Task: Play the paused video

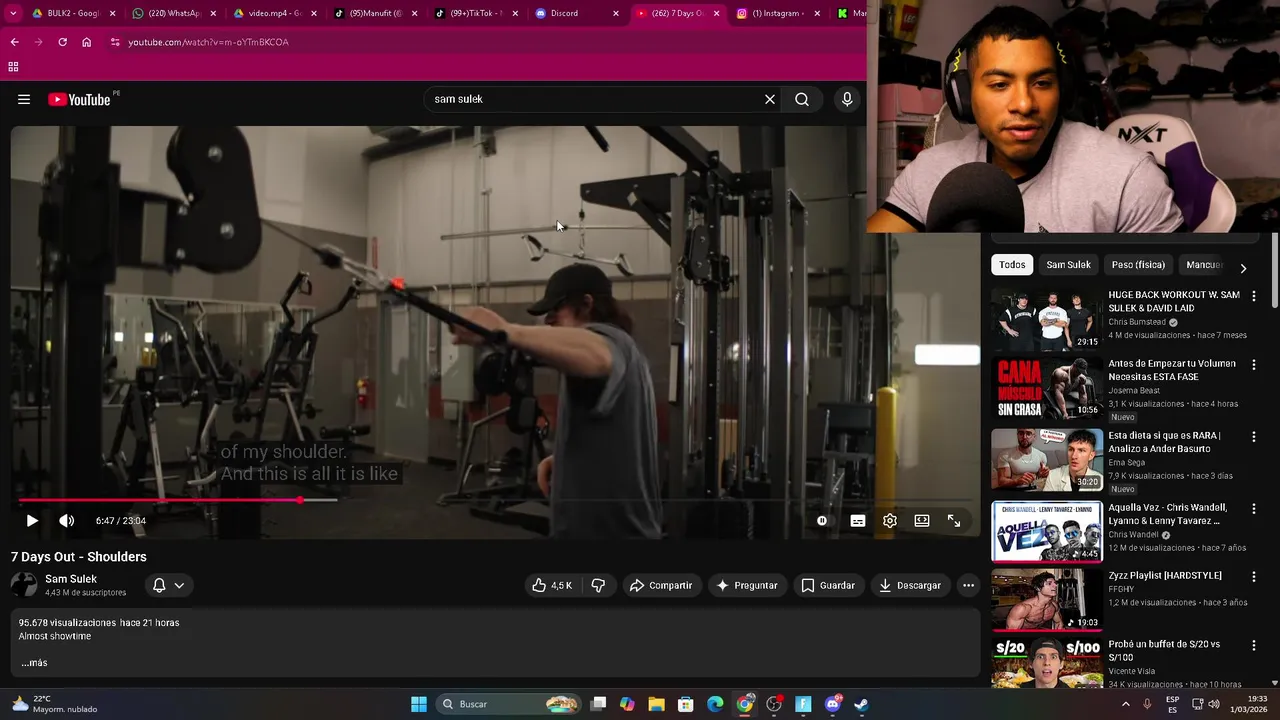Action: click(32, 520)
